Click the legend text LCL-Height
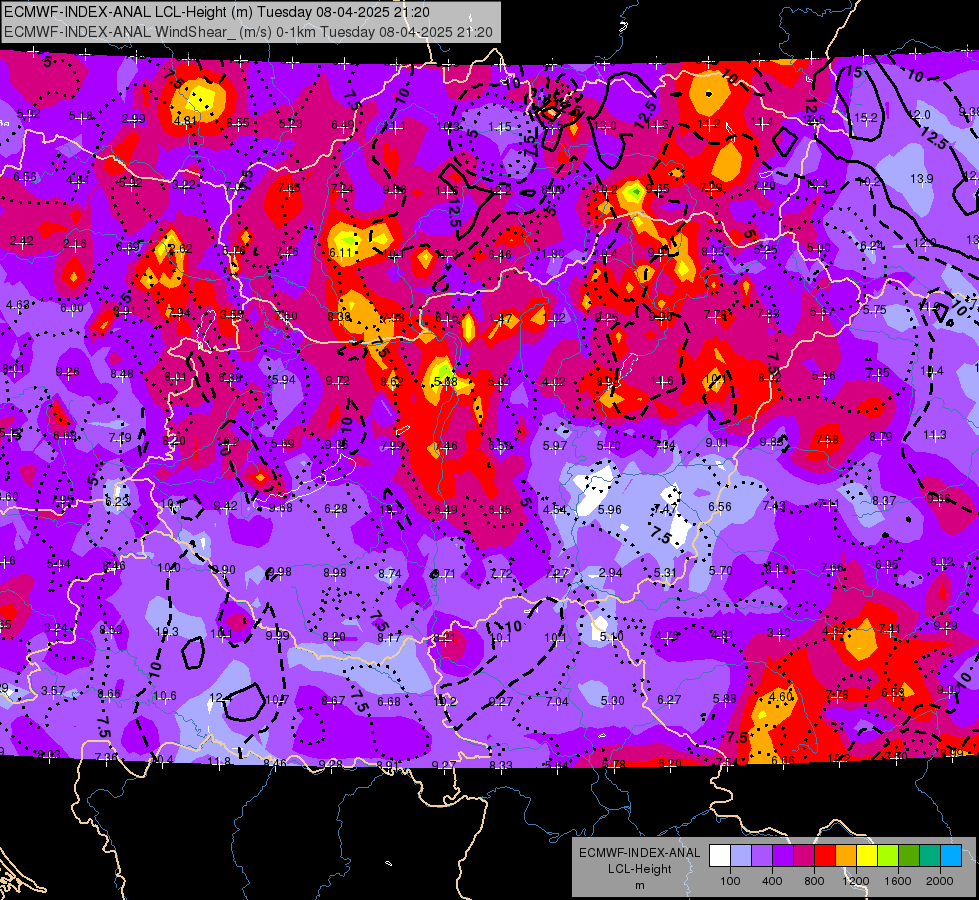Viewport: 979px width, 900px height. (x=639, y=869)
